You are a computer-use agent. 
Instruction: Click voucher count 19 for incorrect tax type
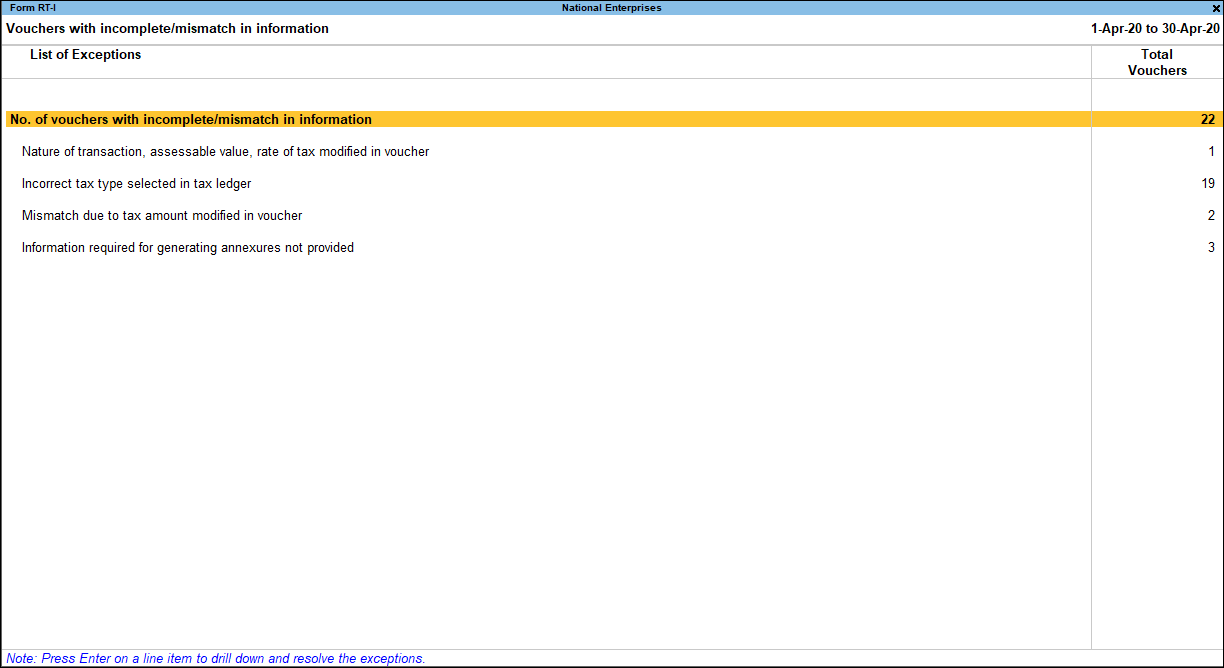[1208, 184]
